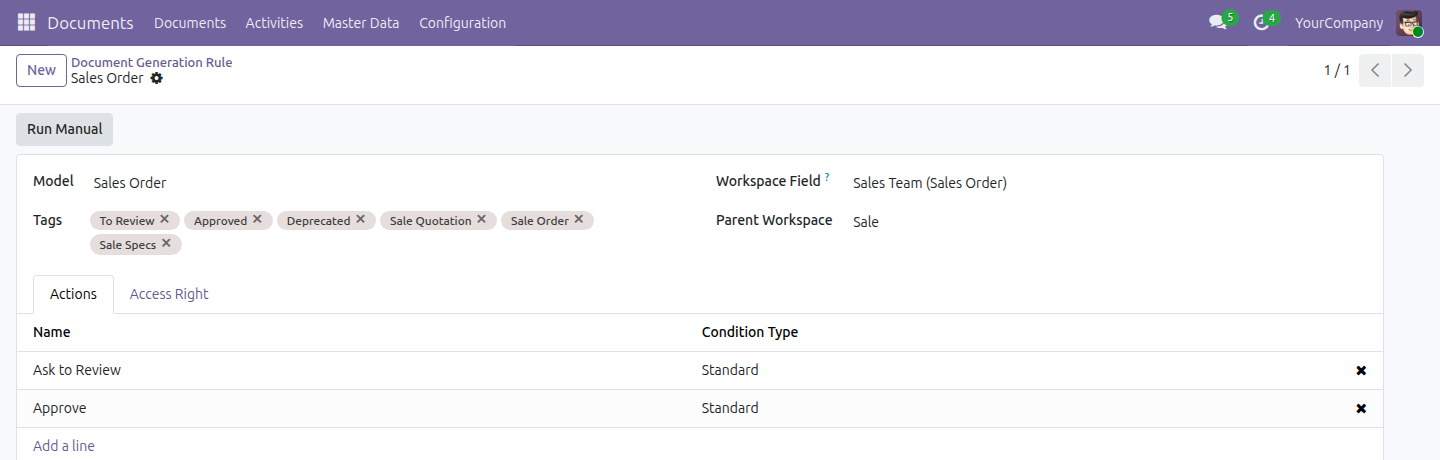This screenshot has width=1440, height=460.
Task: Switch to the Access Right tab
Action: tap(169, 294)
